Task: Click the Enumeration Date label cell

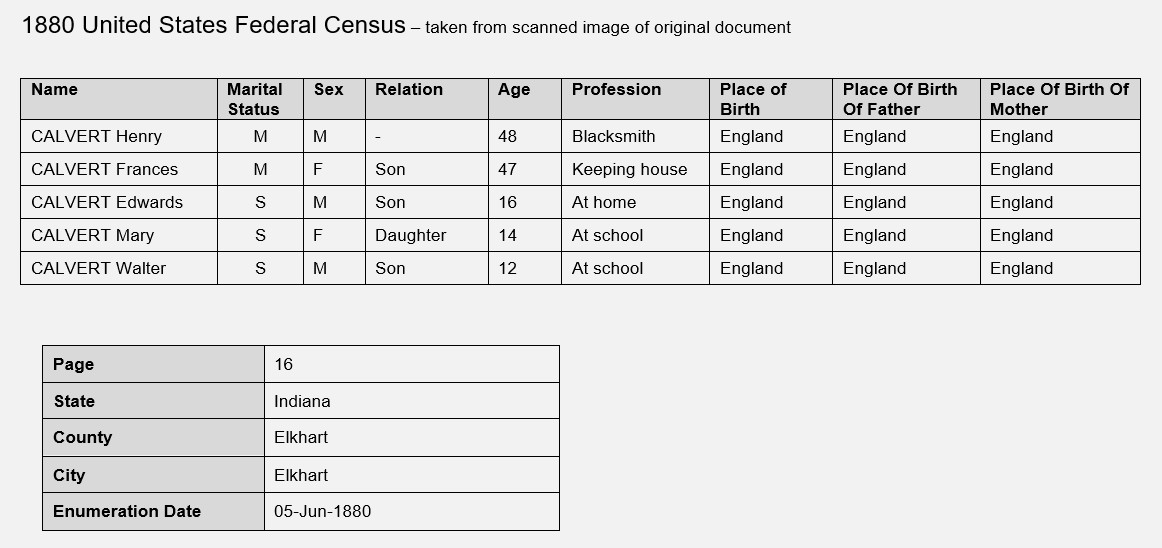Action: pyautogui.click(x=153, y=512)
